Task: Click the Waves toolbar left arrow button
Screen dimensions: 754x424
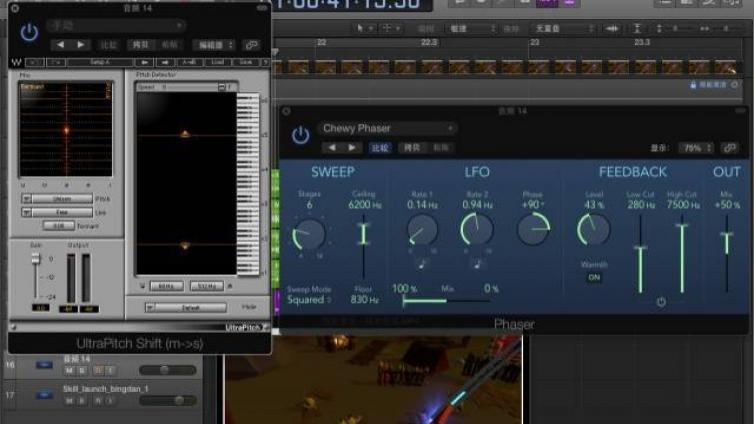Action: (x=144, y=62)
